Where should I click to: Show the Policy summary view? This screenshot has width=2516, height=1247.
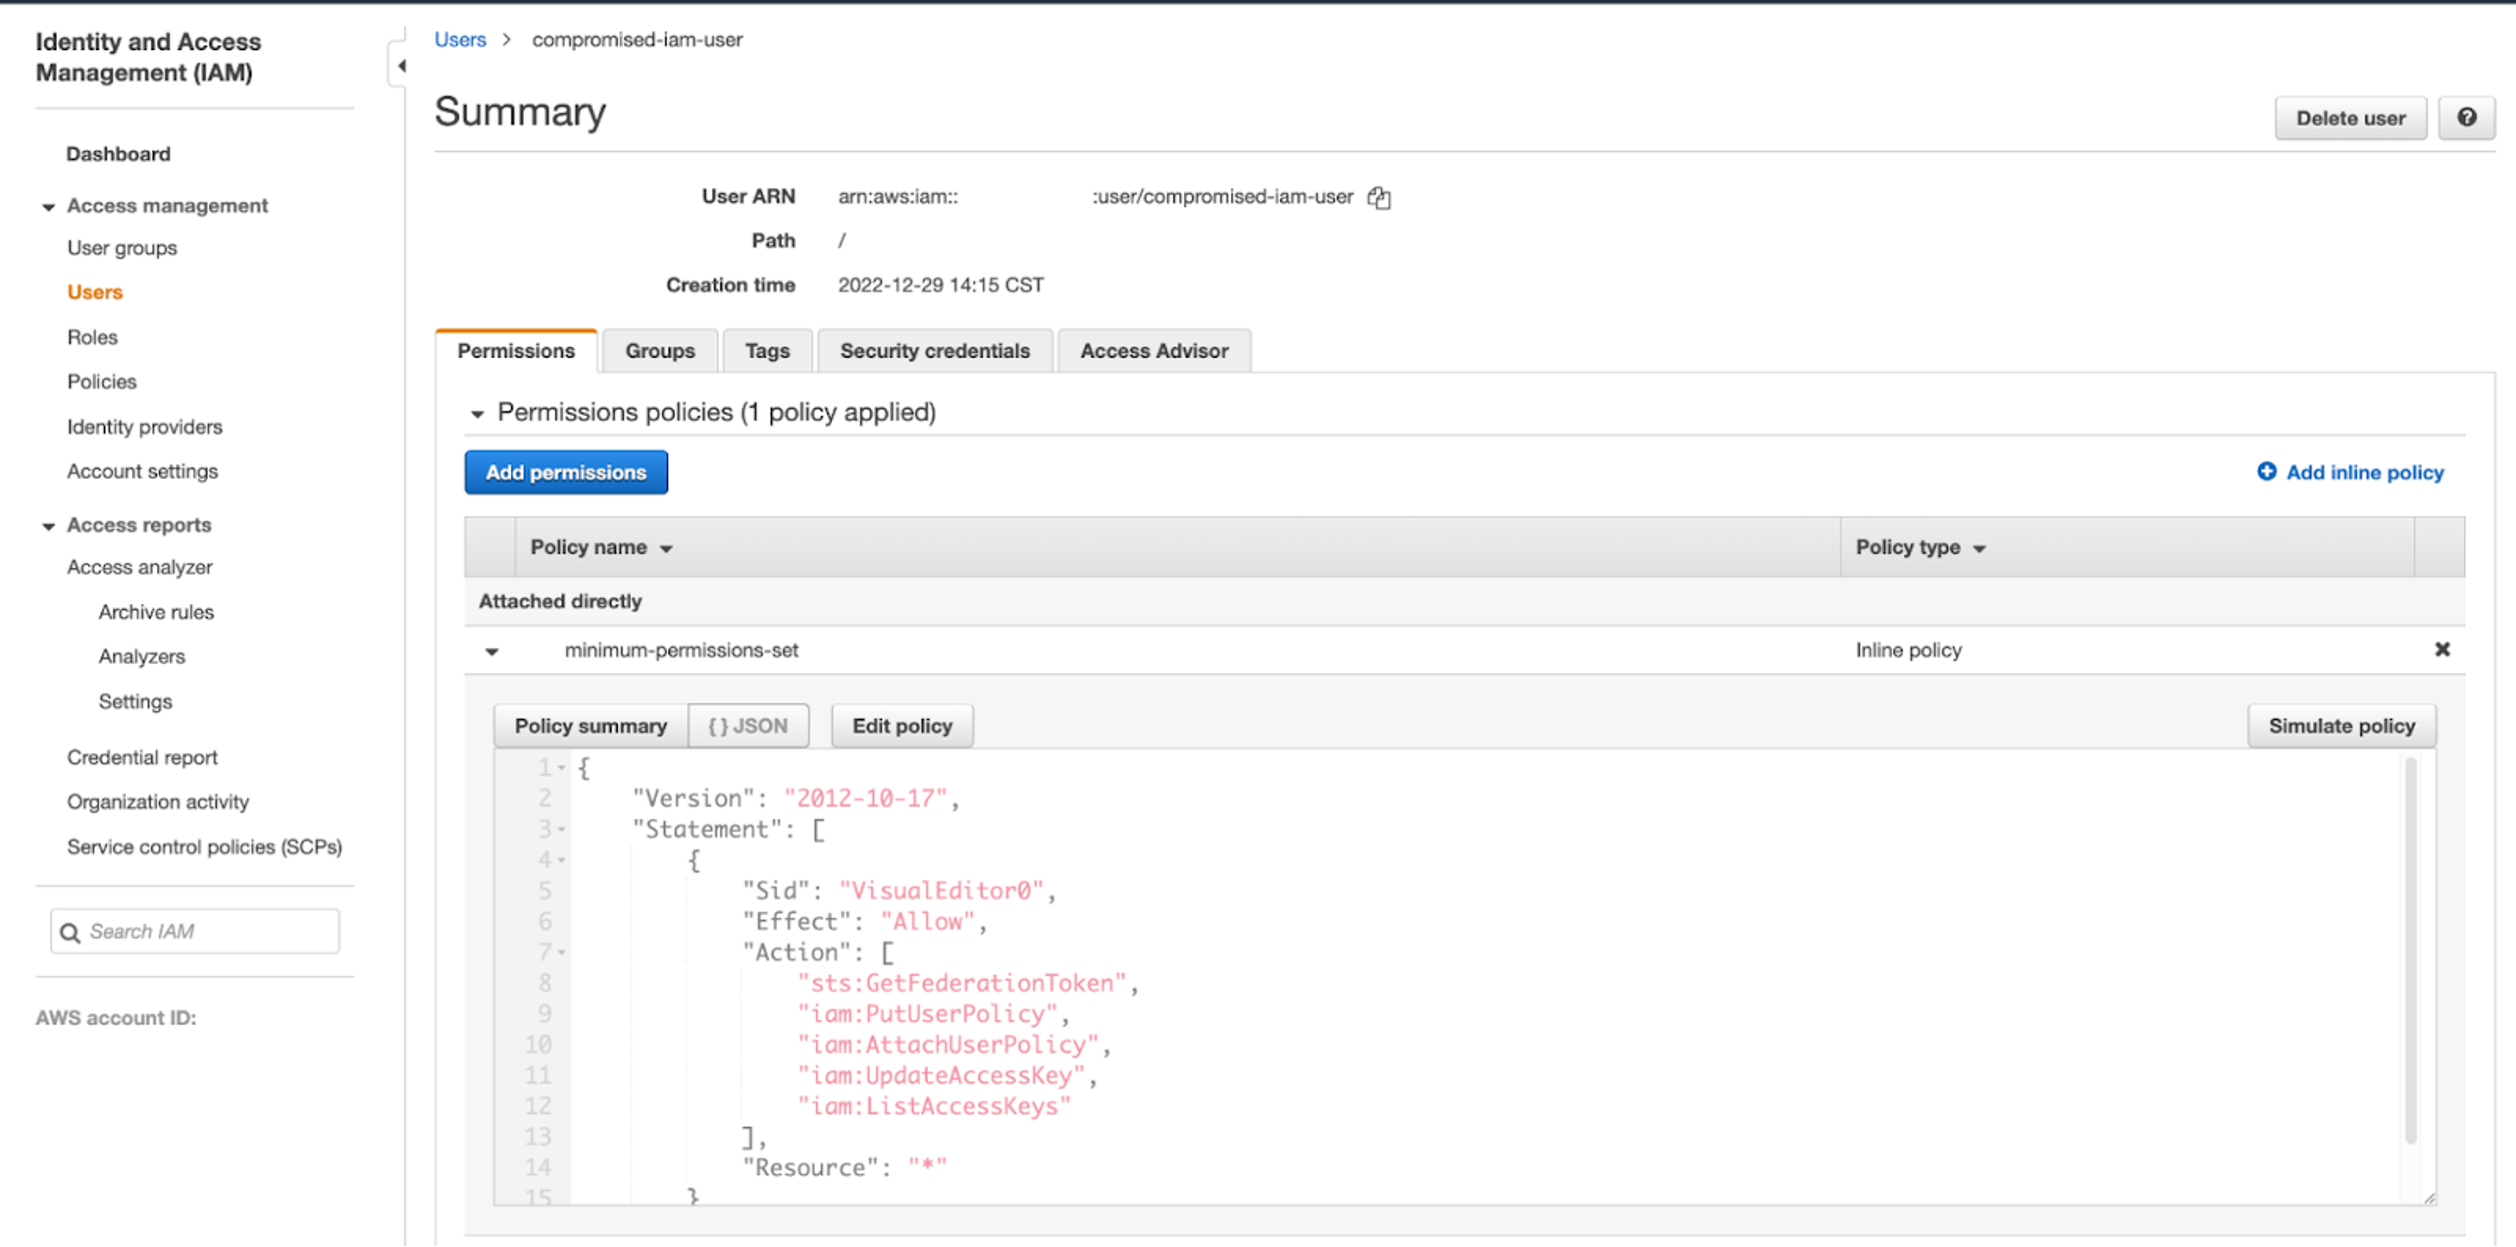tap(590, 726)
